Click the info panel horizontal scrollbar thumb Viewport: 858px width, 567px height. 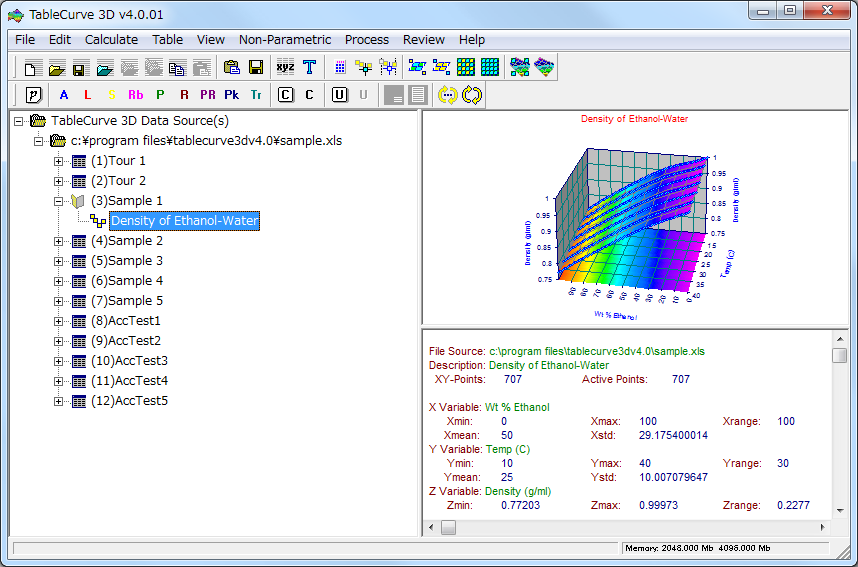click(448, 528)
